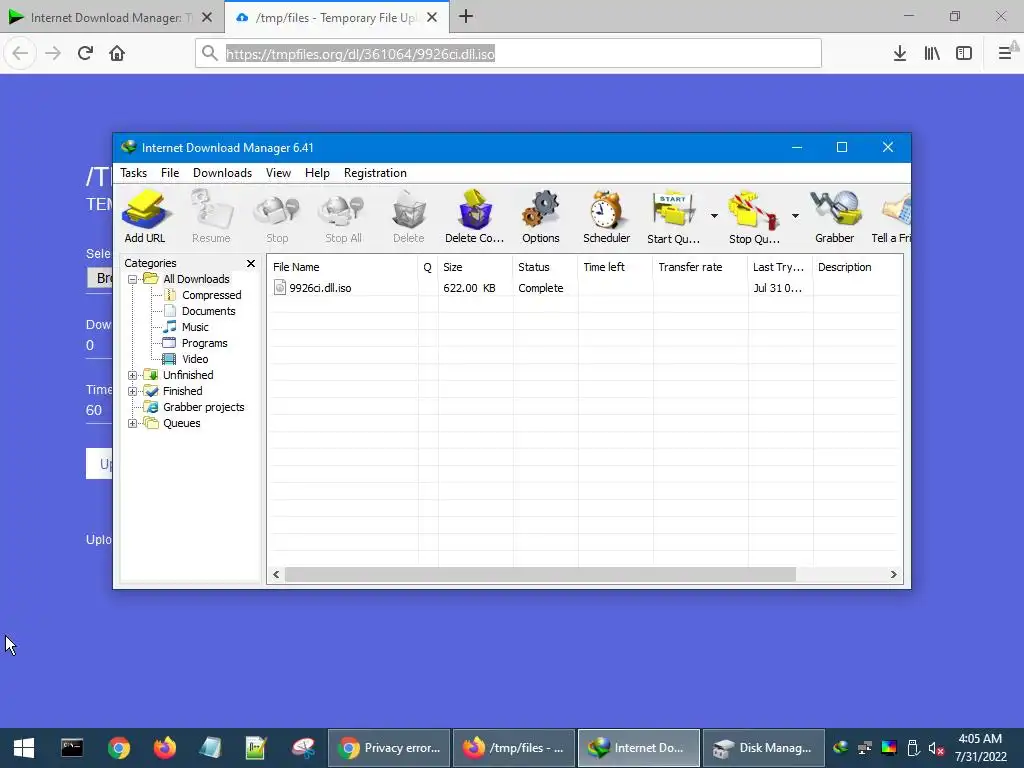Image resolution: width=1024 pixels, height=768 pixels.
Task: Open the Grabber tool icon
Action: (x=835, y=216)
